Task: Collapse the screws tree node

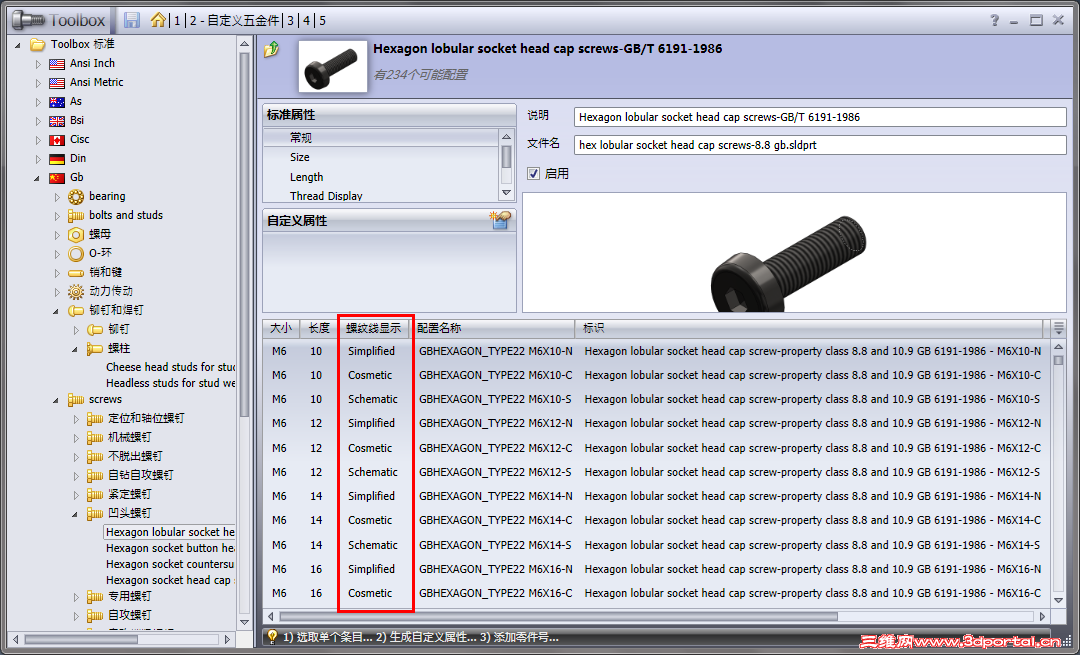Action: click(56, 400)
